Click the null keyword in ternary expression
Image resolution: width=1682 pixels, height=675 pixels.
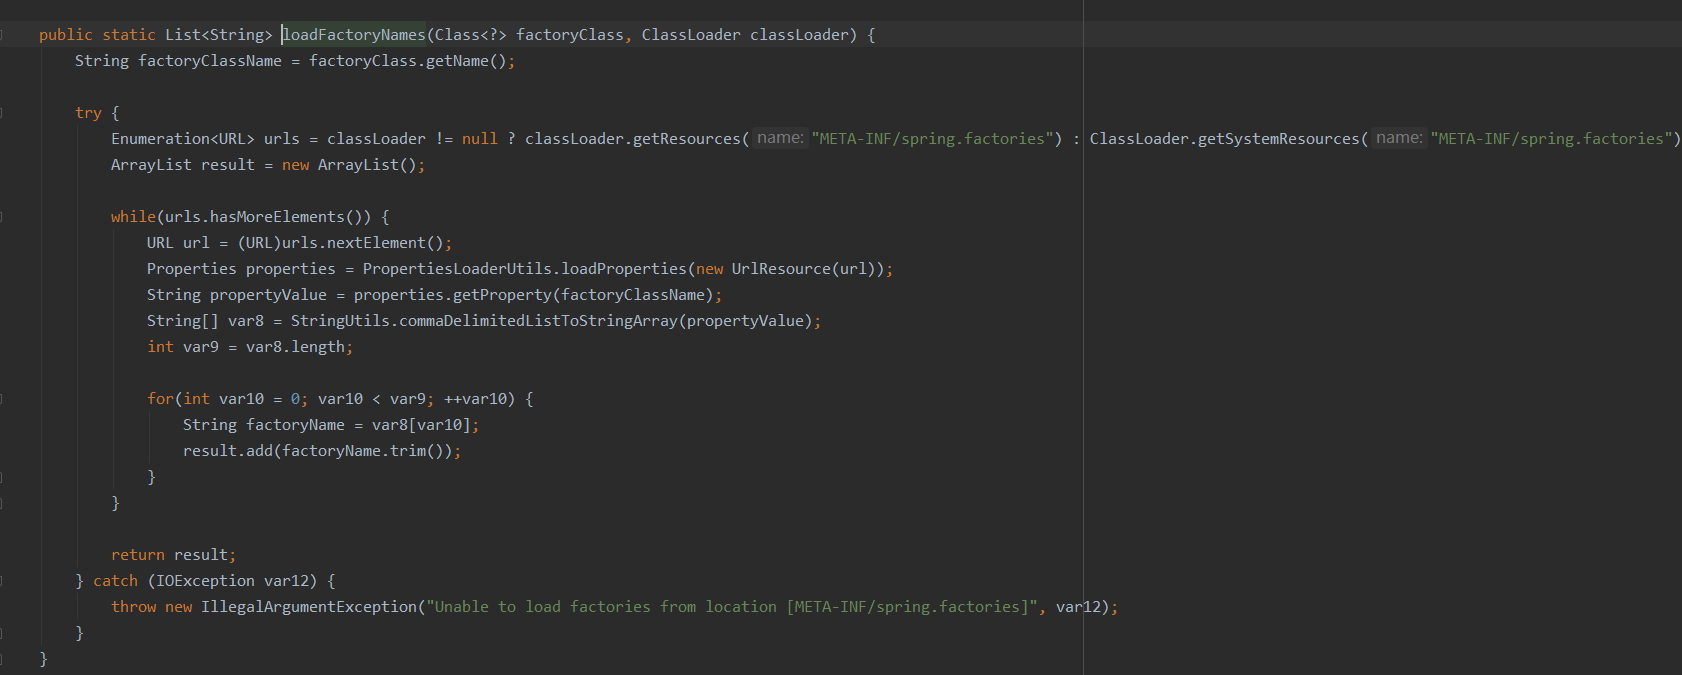tap(480, 139)
